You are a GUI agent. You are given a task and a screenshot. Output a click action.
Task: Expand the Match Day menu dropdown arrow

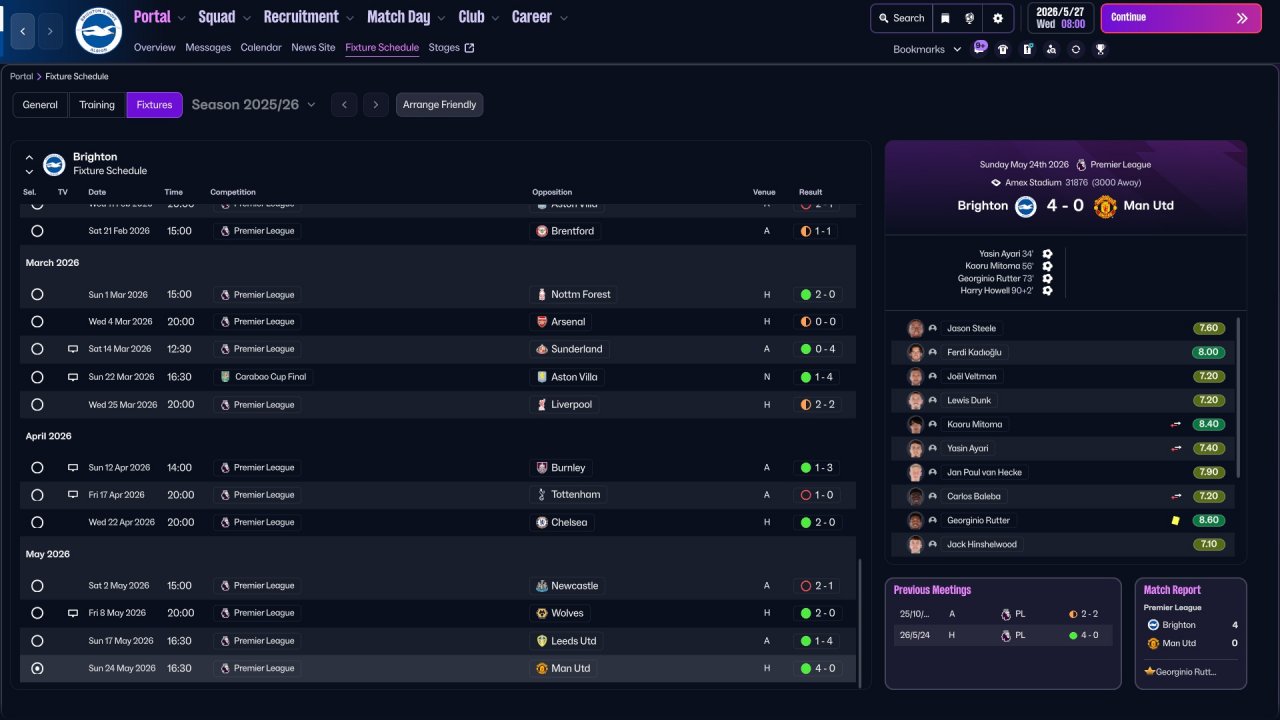click(441, 18)
